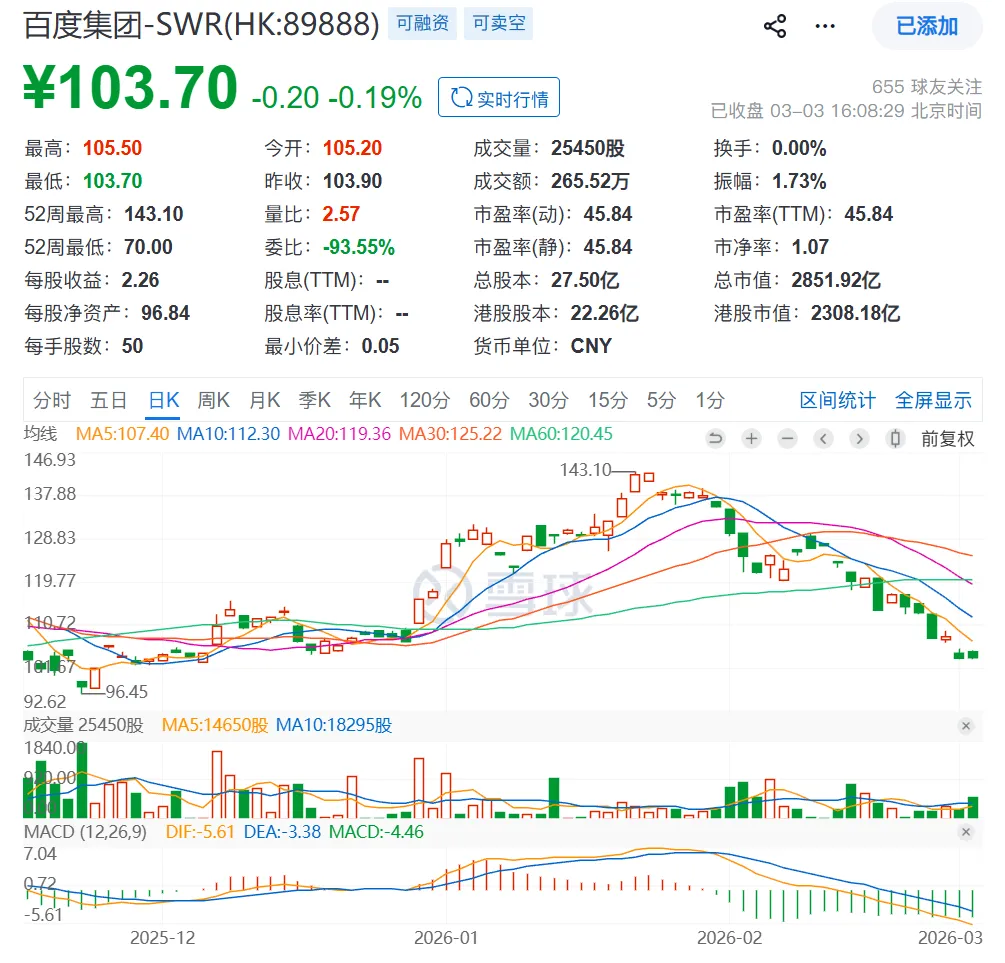Click the 港股市值 value 2308.18亿

tap(856, 314)
